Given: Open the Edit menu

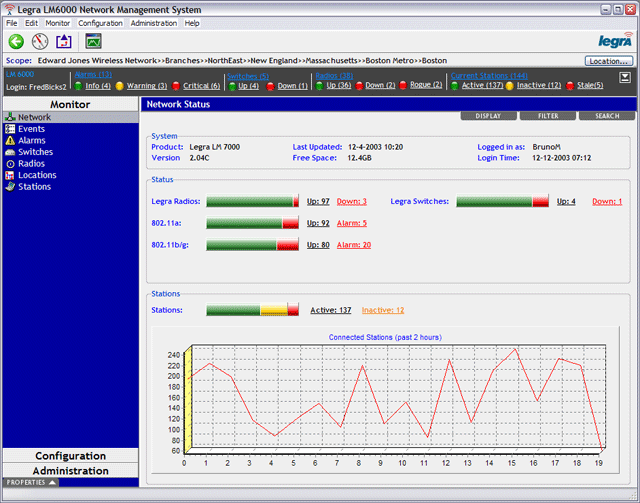Looking at the screenshot, I should click(31, 23).
